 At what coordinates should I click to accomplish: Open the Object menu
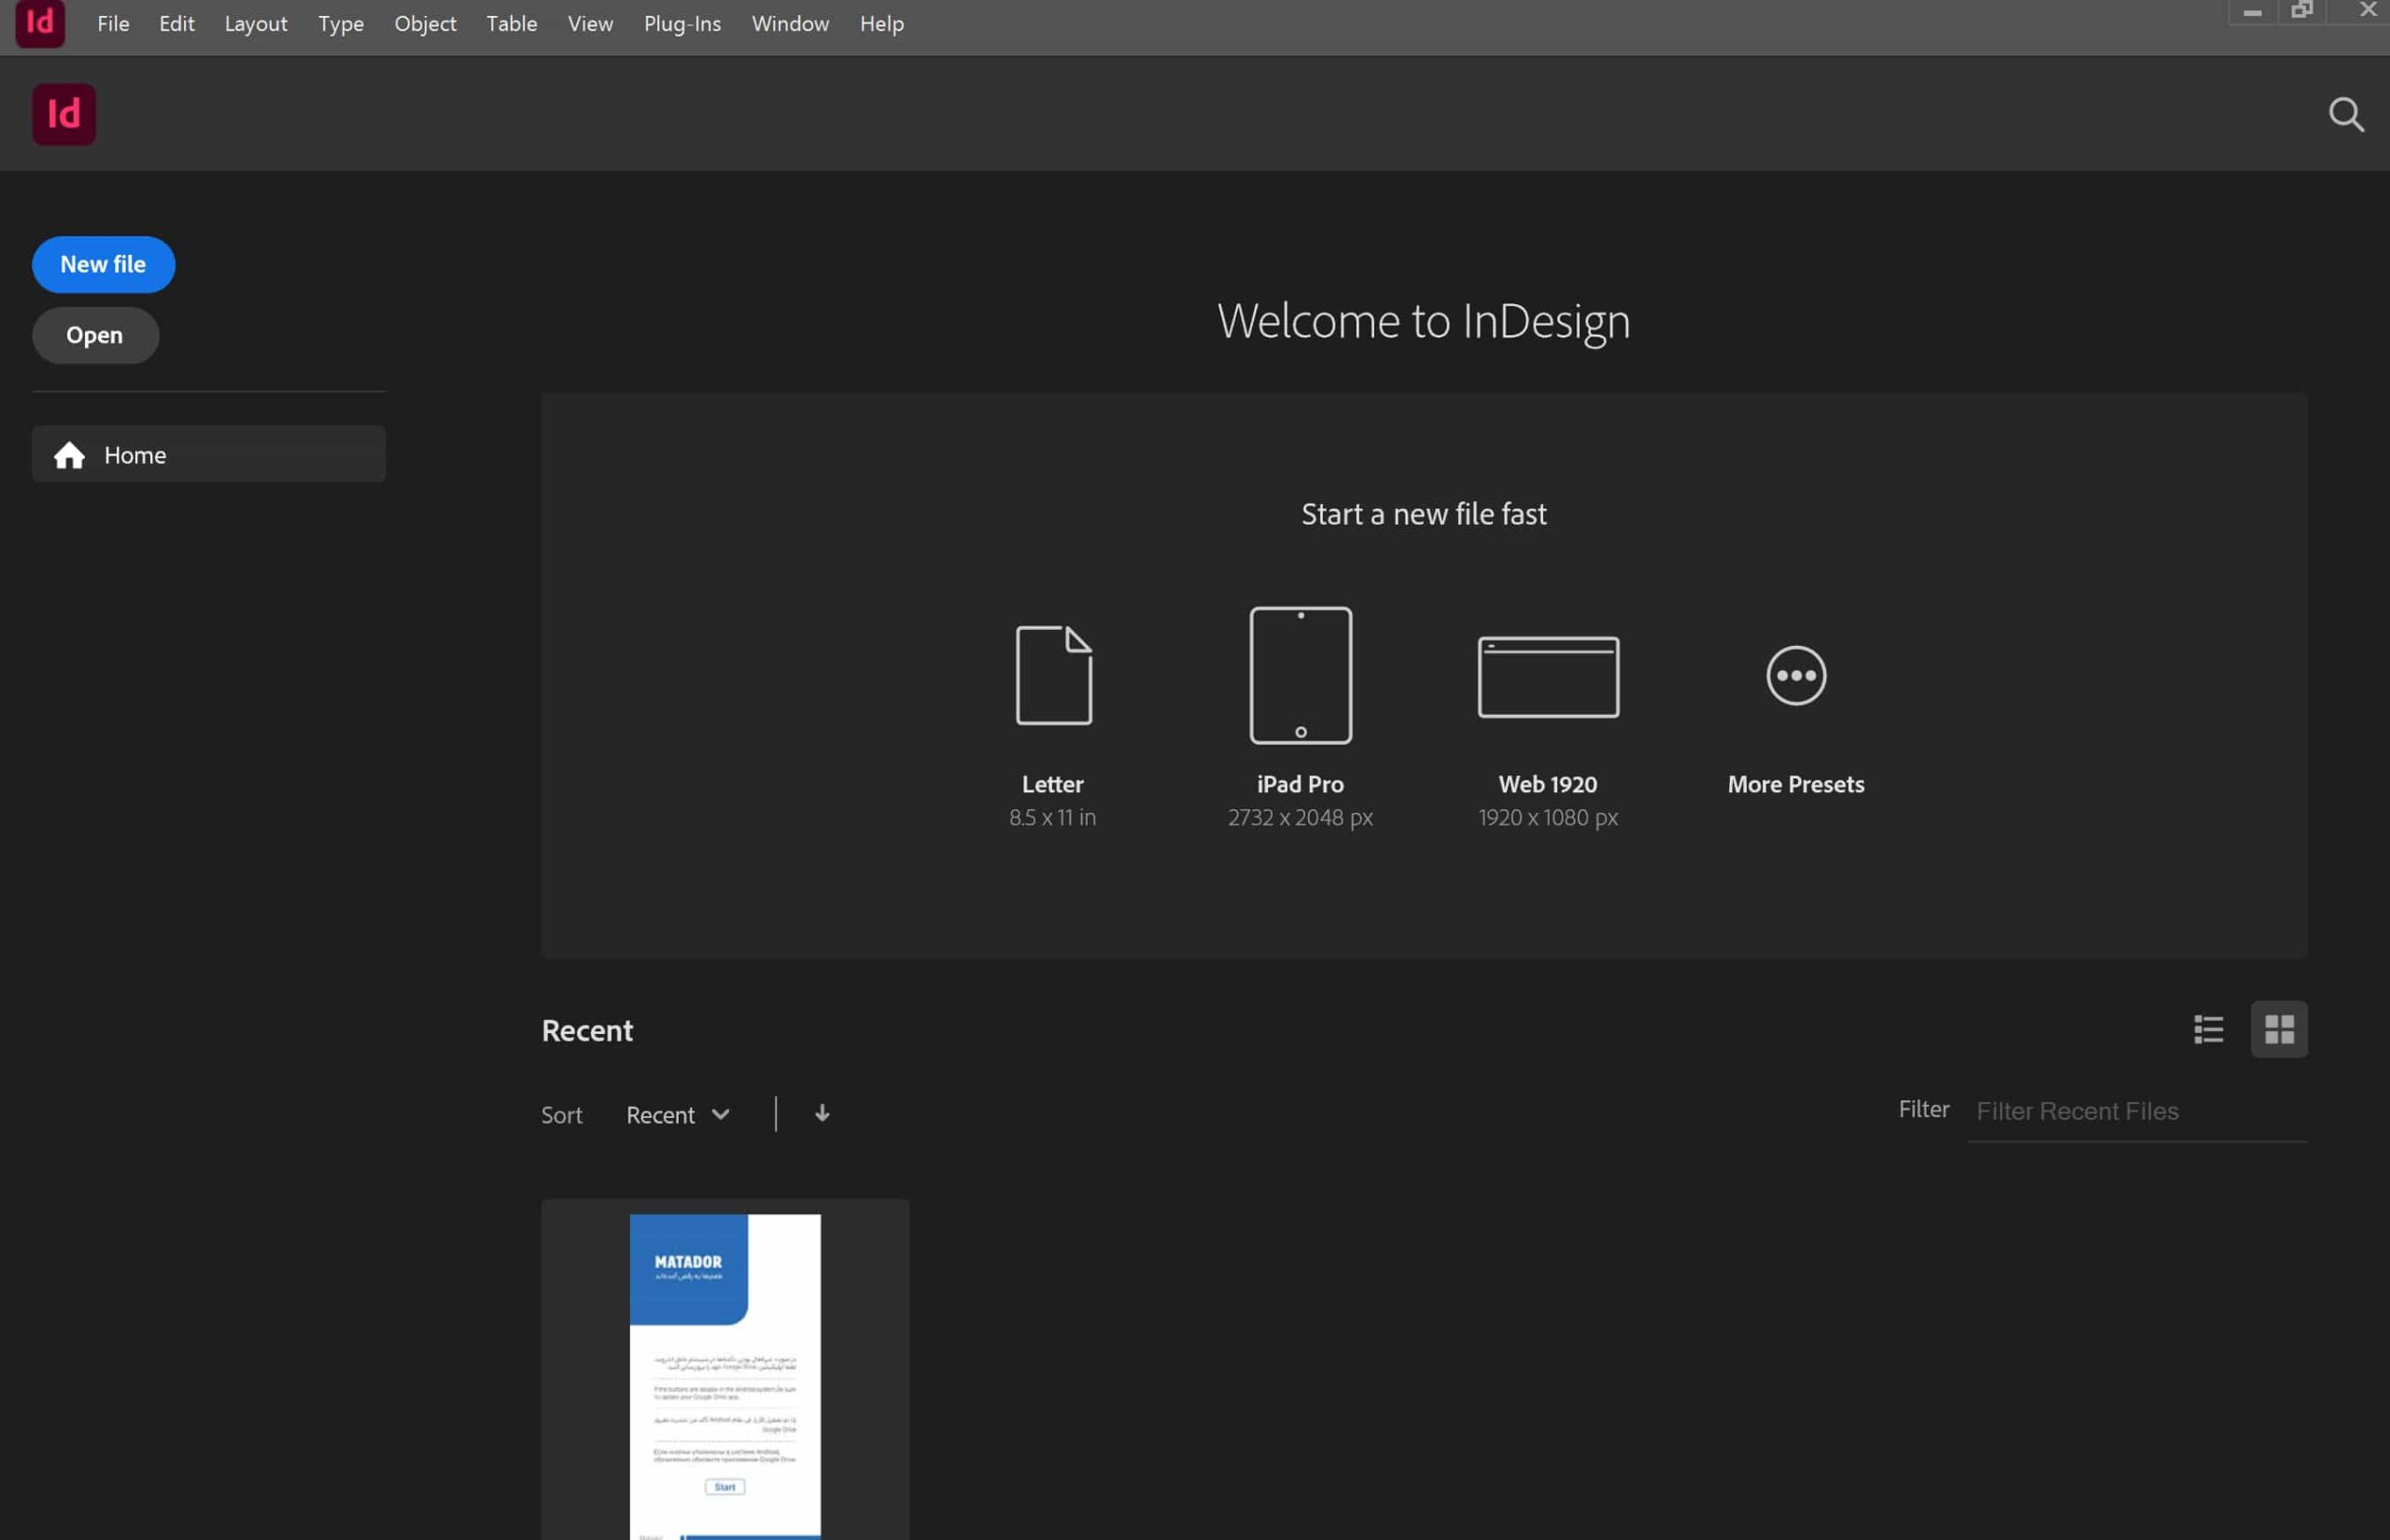(425, 23)
